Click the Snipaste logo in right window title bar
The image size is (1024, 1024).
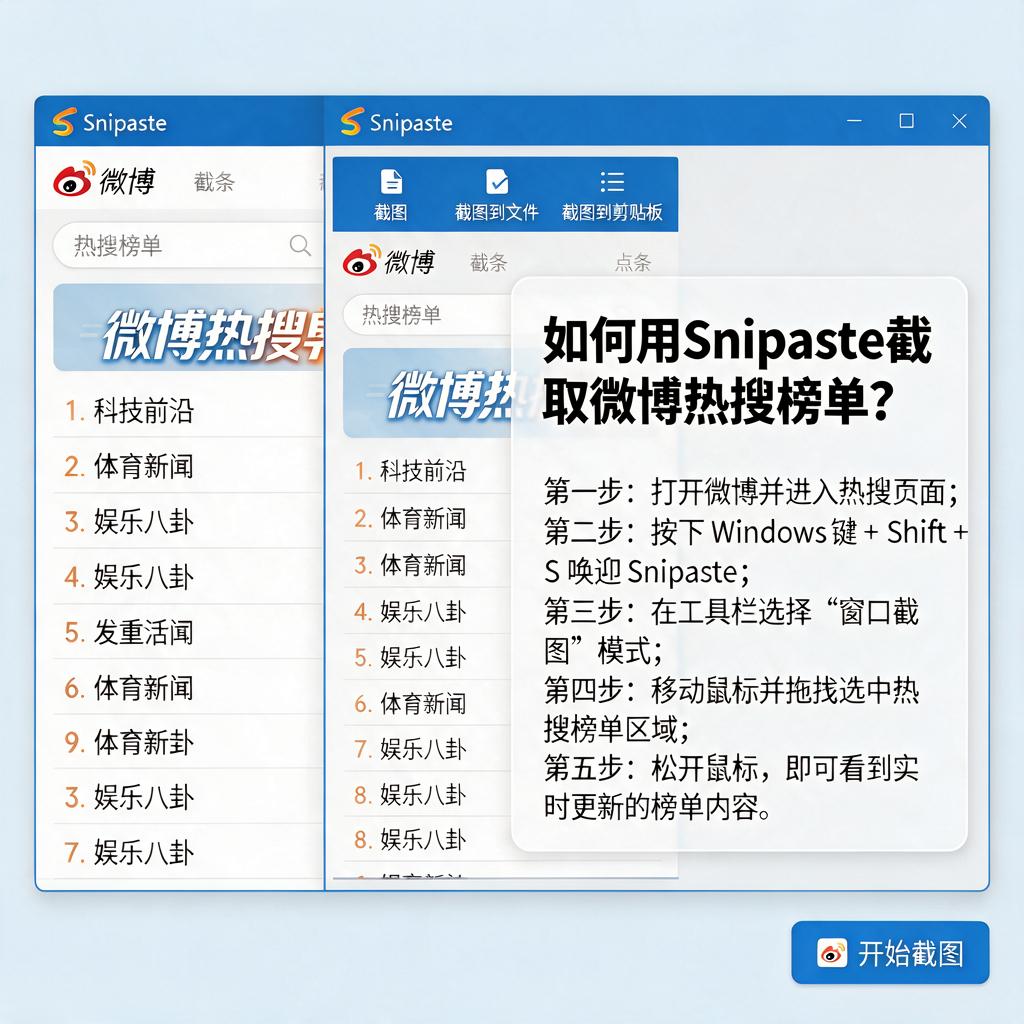coord(351,122)
